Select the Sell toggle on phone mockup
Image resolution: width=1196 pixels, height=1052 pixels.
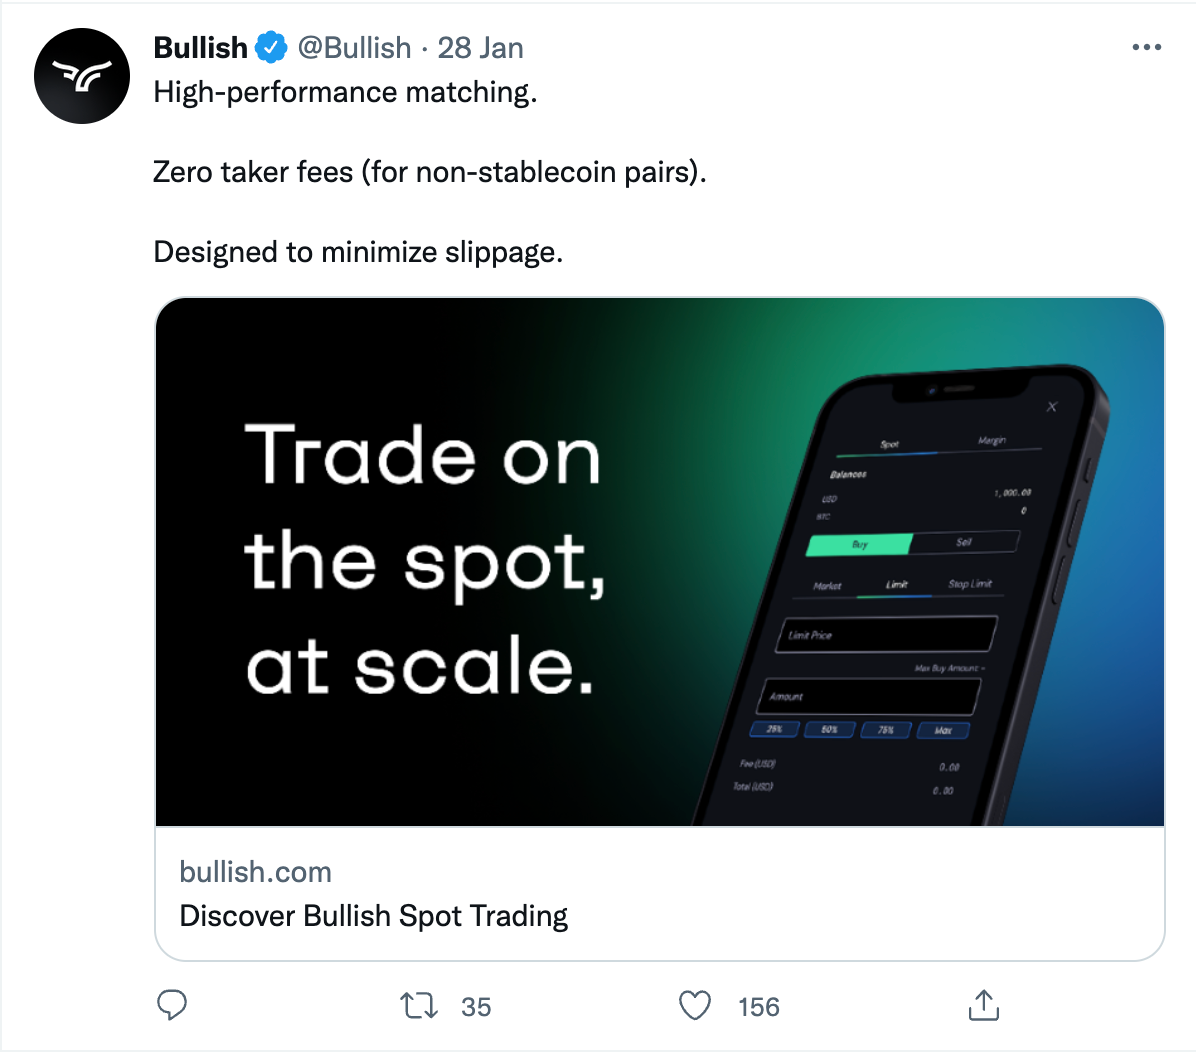(964, 542)
